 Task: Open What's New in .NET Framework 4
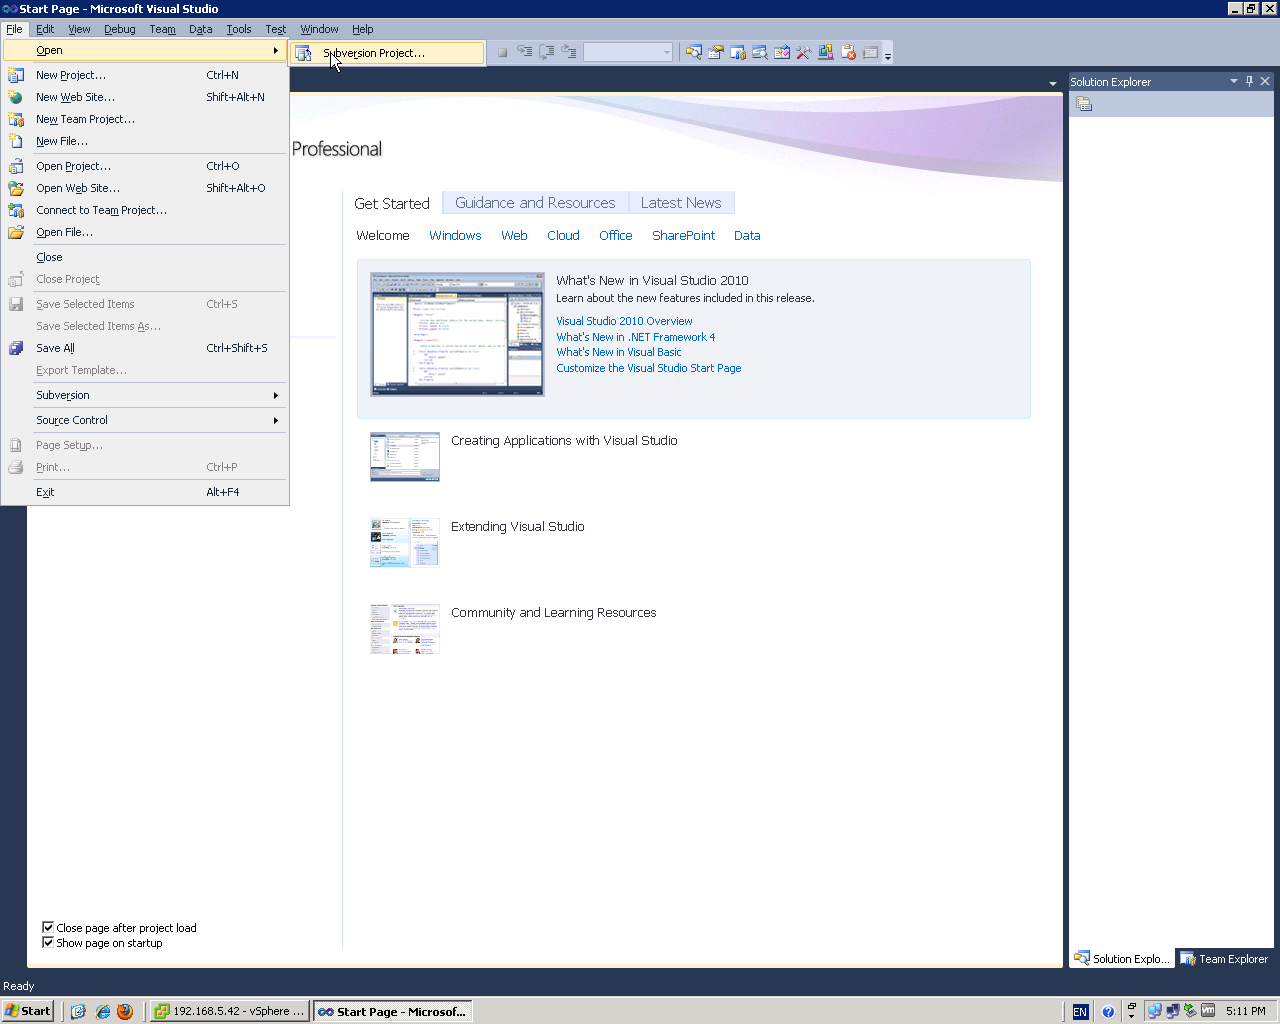(636, 337)
